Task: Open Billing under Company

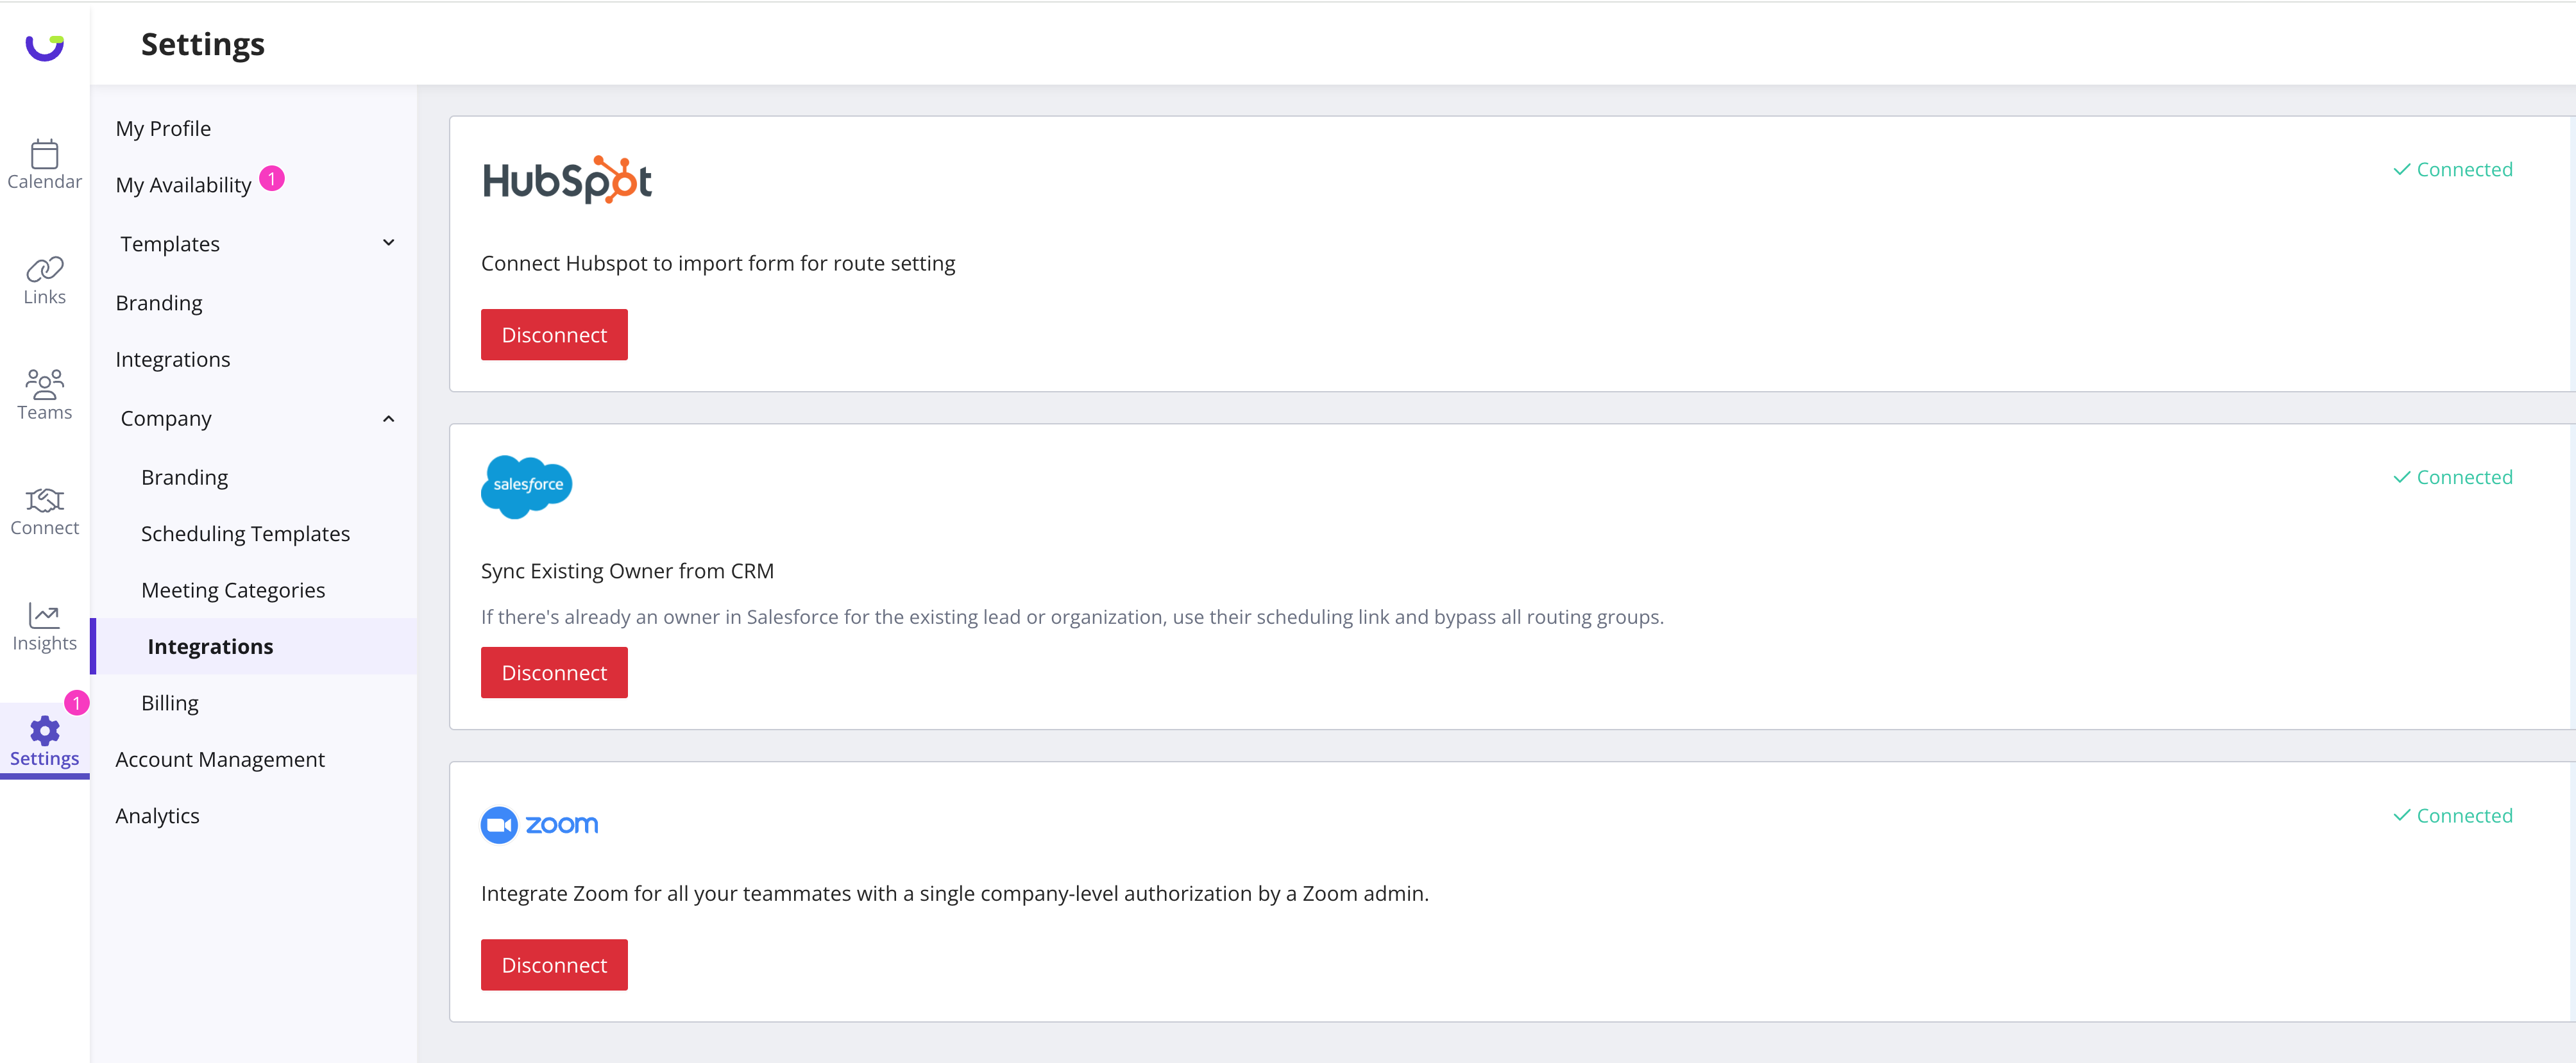Action: coord(170,703)
